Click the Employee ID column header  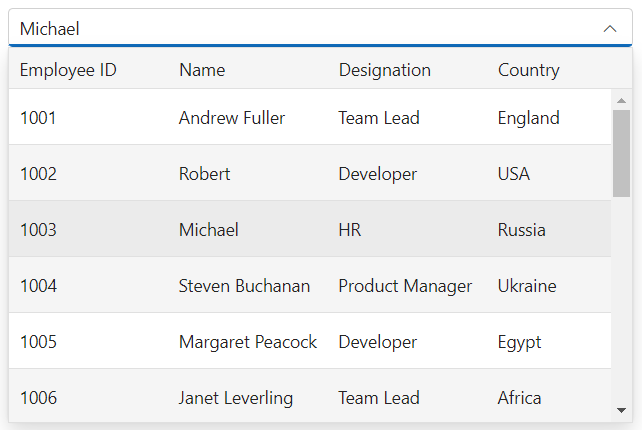click(x=68, y=70)
